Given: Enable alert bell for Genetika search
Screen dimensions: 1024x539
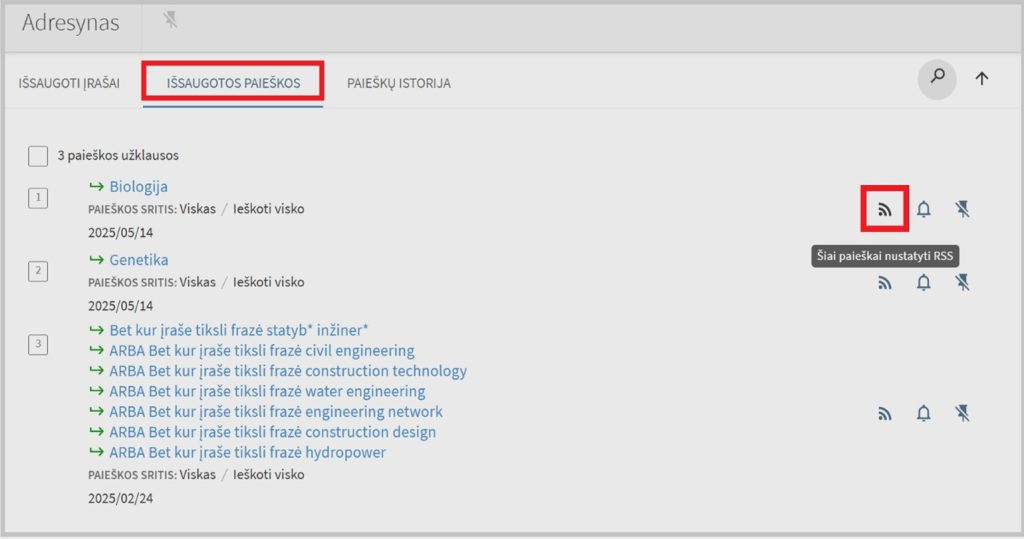Looking at the screenshot, I should (x=923, y=283).
